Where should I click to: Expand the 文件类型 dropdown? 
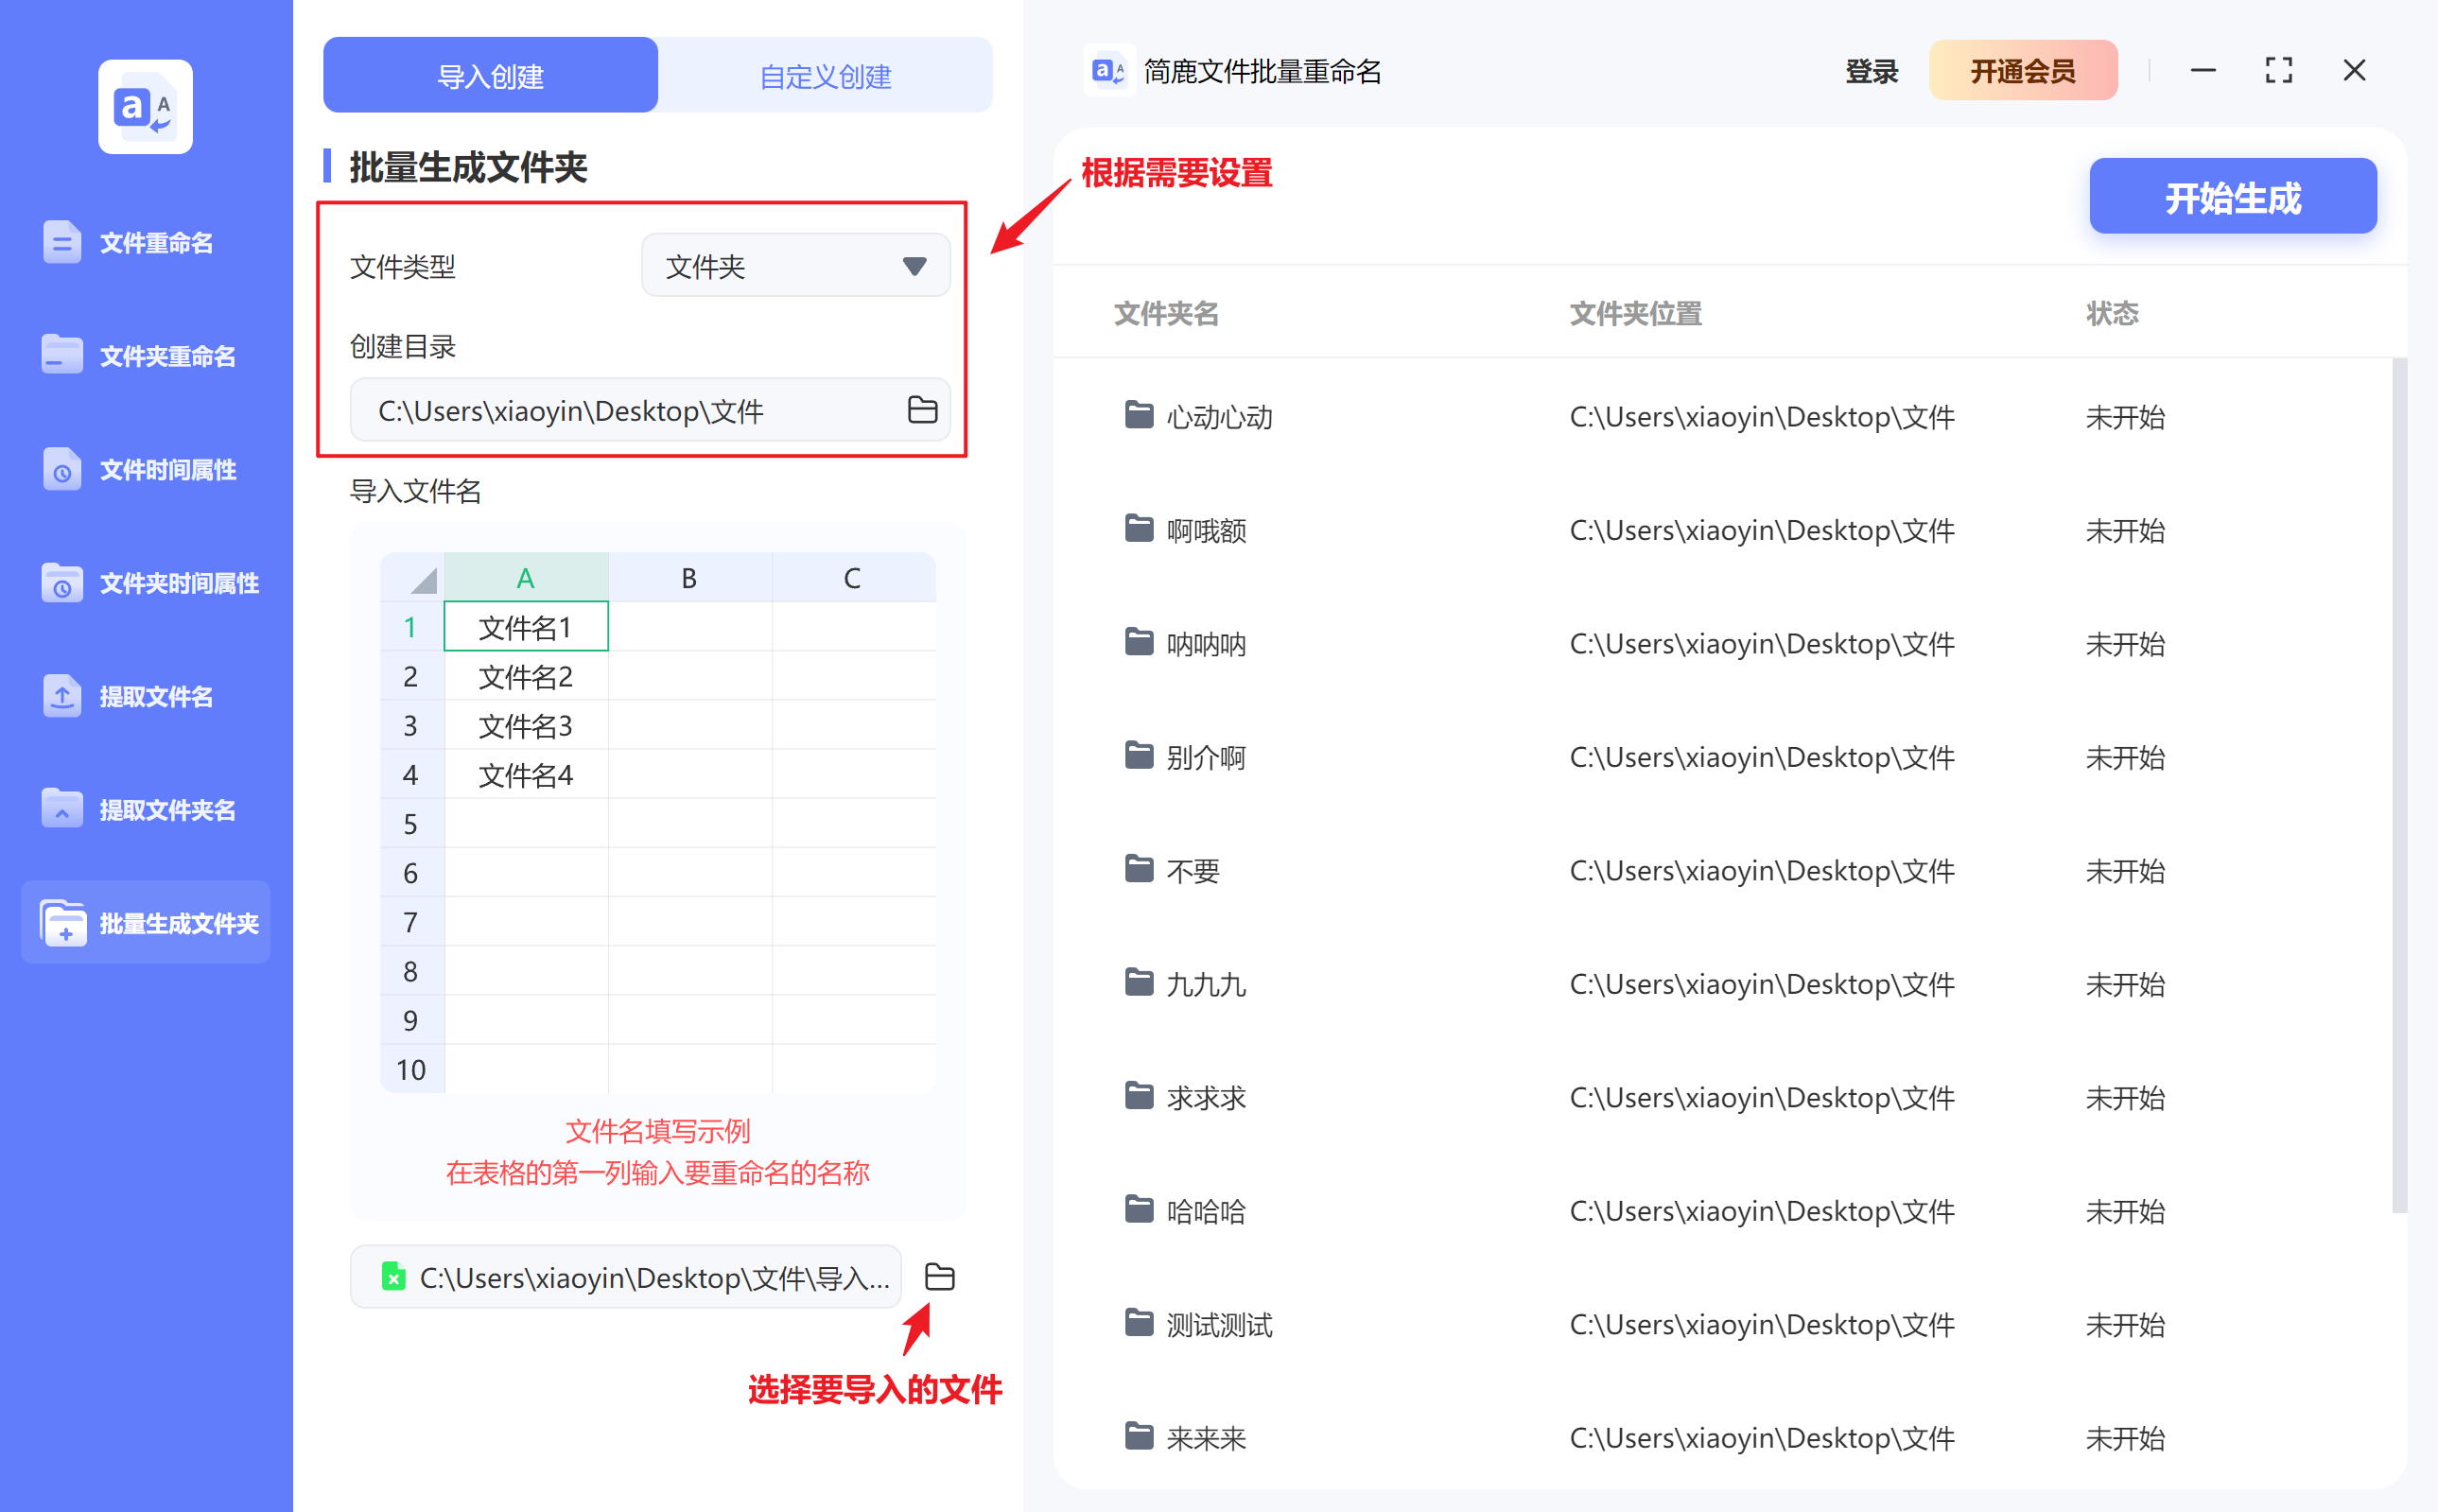(x=795, y=266)
